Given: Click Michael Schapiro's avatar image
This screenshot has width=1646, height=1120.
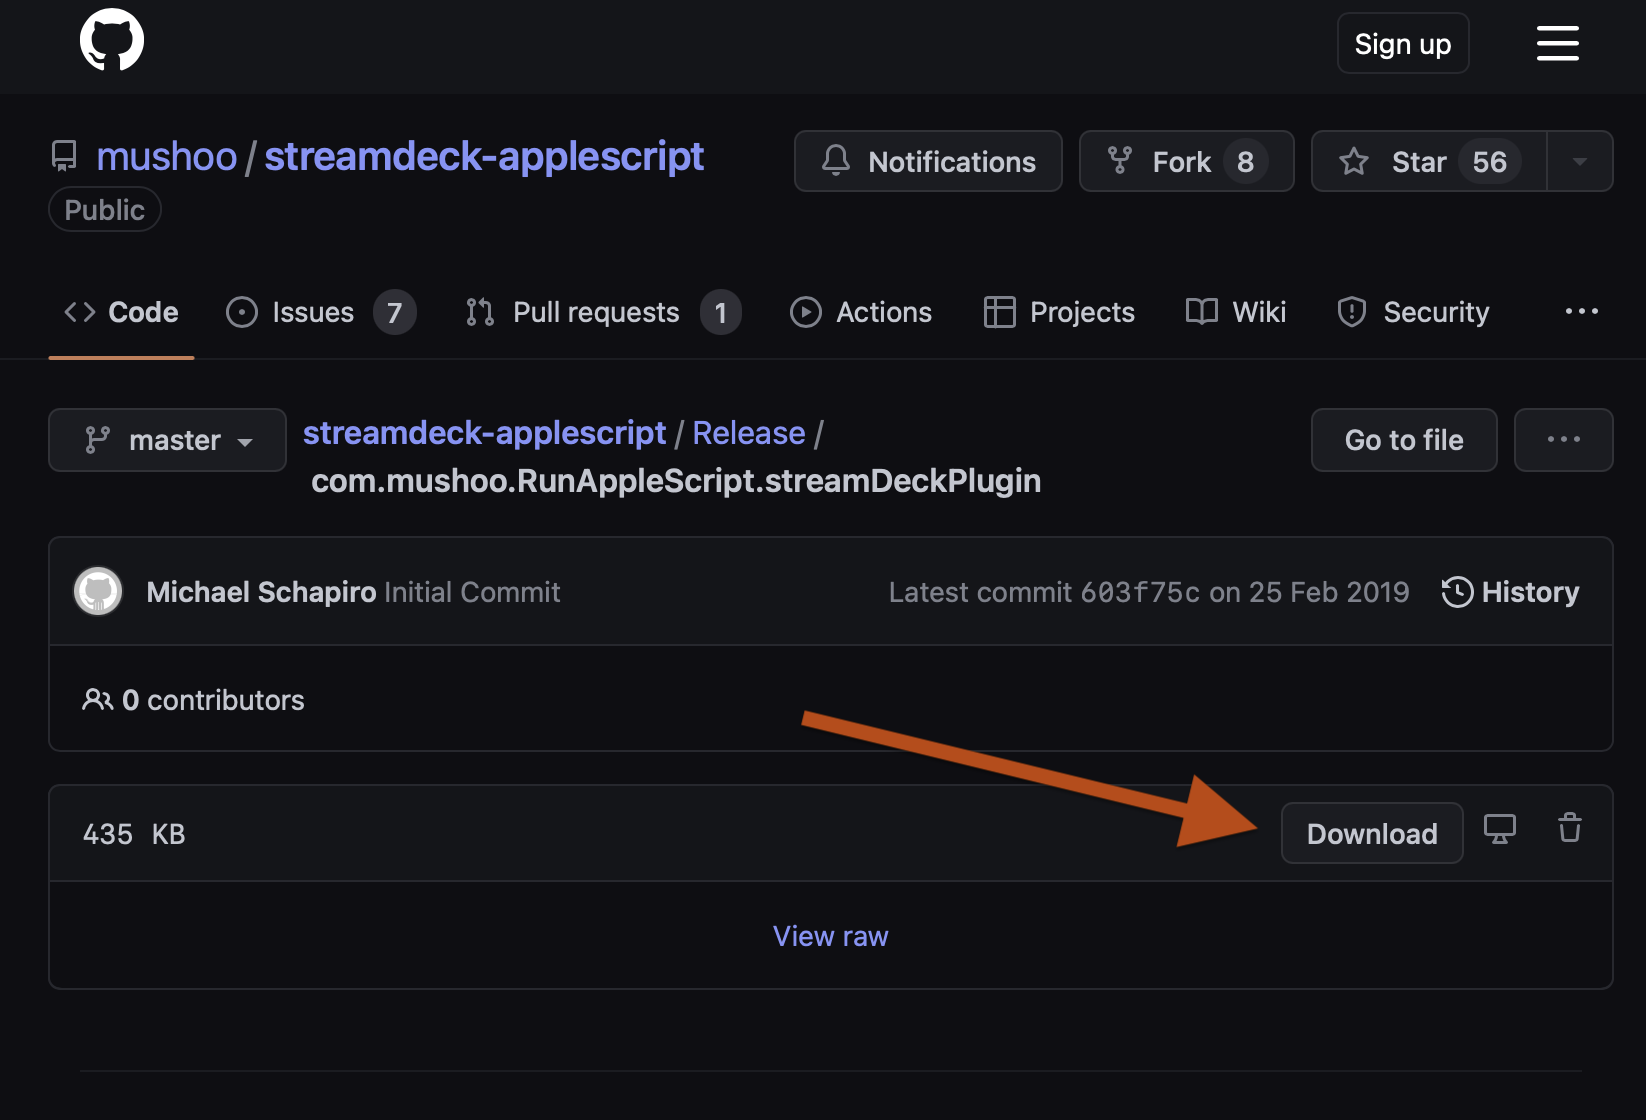Looking at the screenshot, I should coord(98,592).
